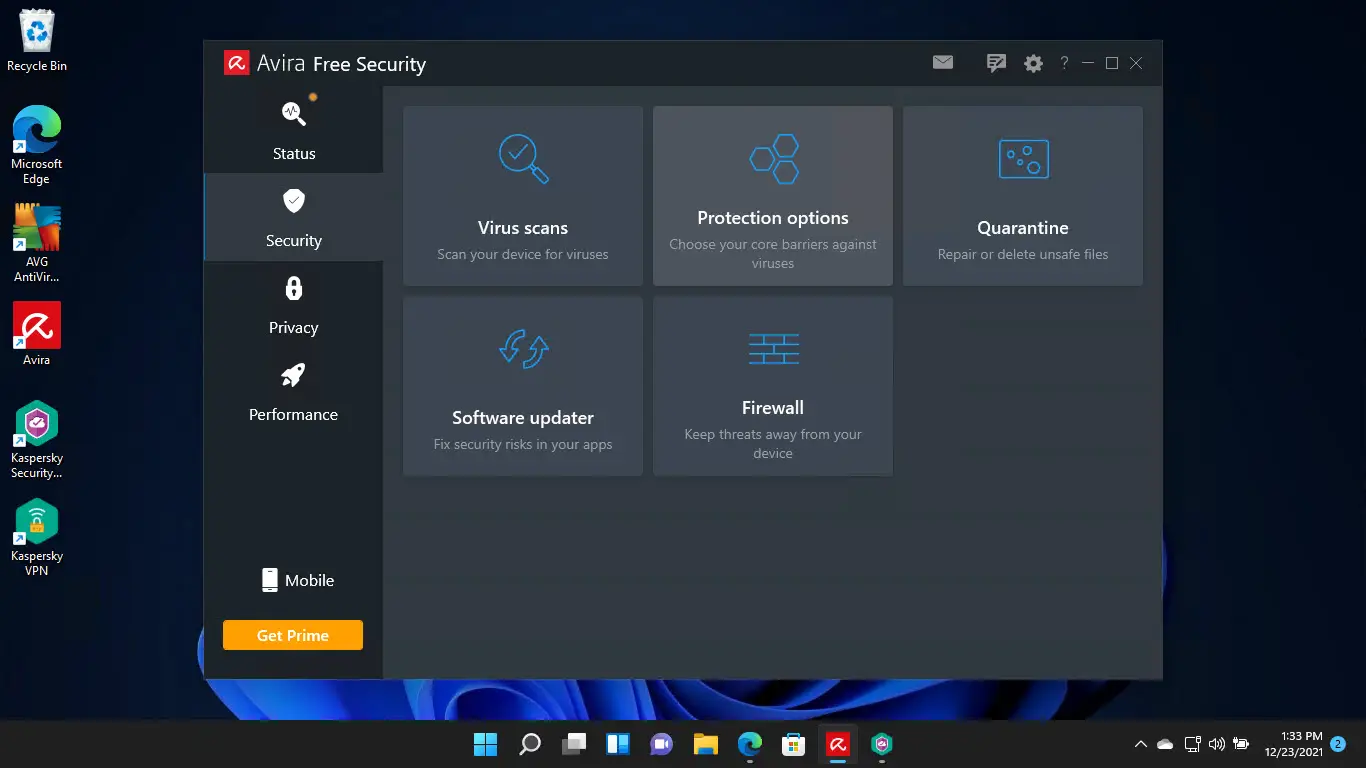Screen dimensions: 1366x768
Task: Open the clock showing 1:33 PM
Action: [1293, 744]
